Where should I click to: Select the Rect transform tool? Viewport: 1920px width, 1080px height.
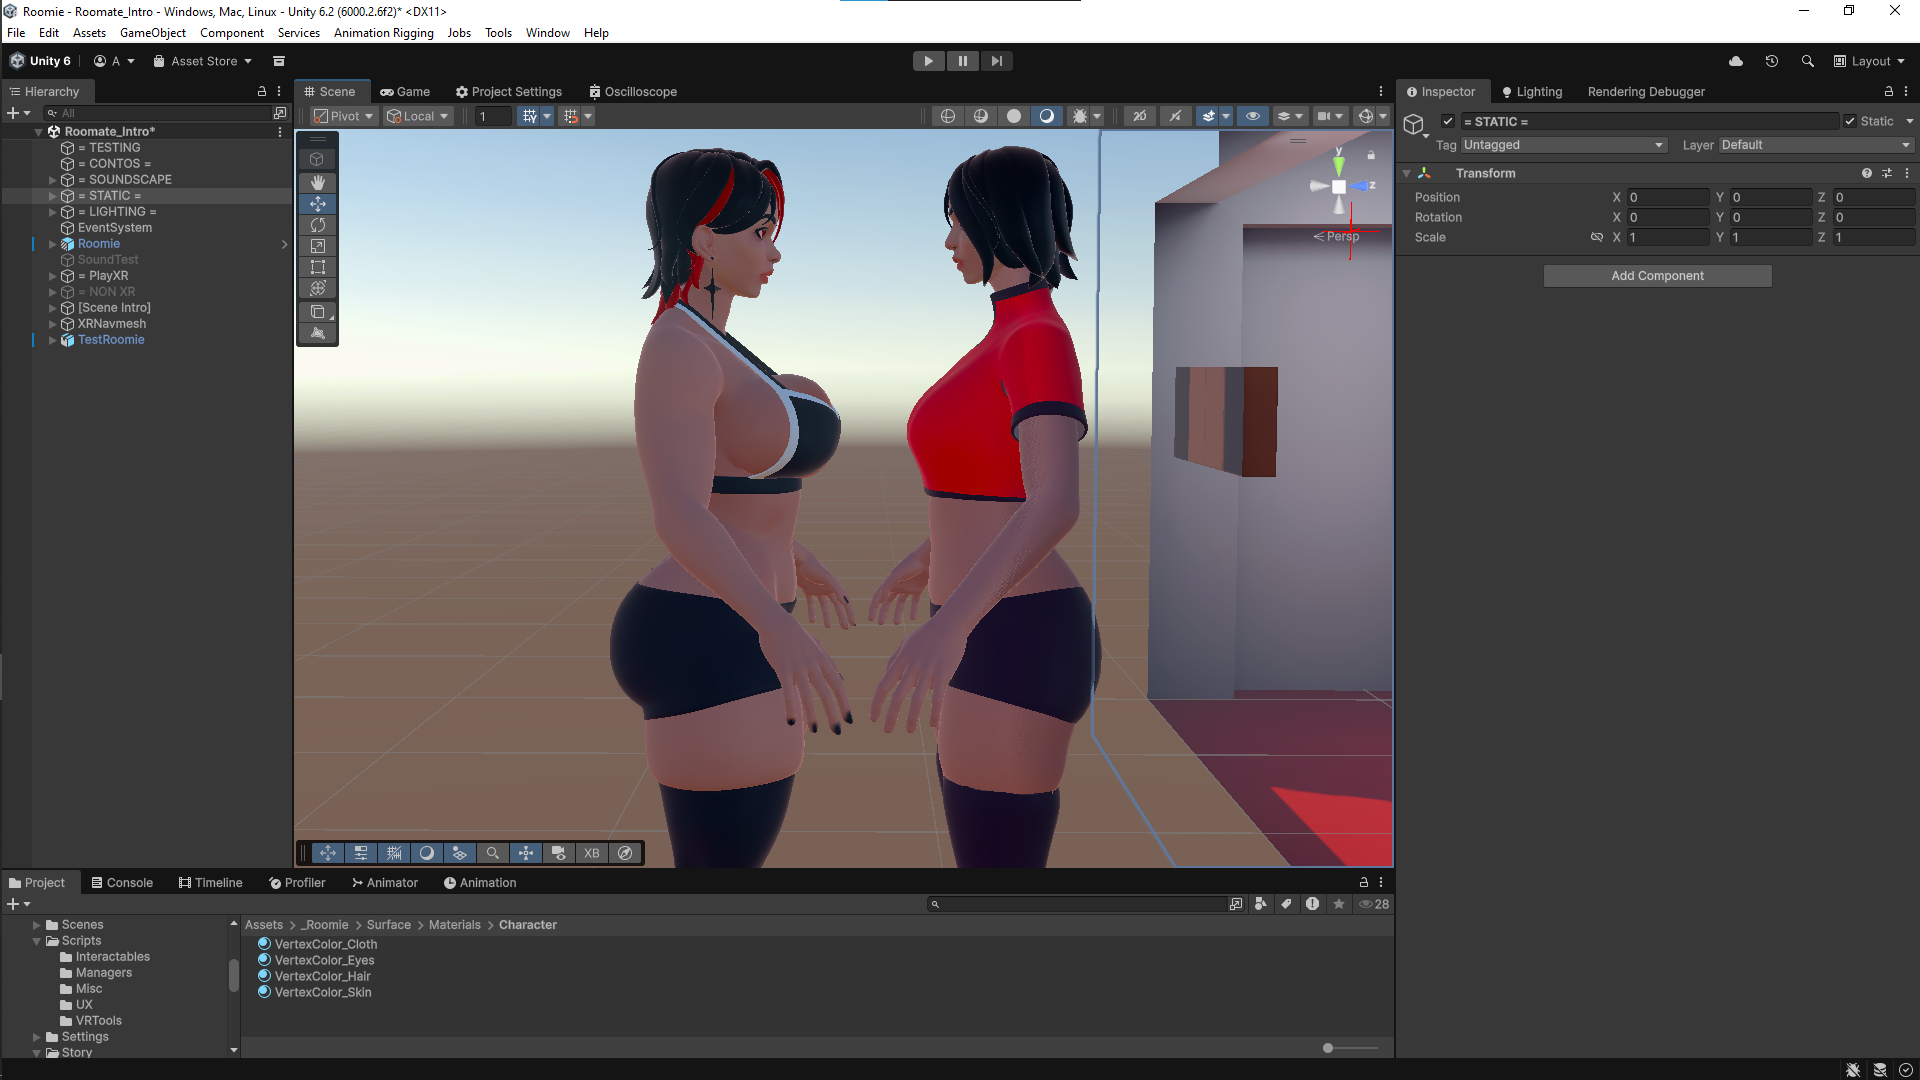coord(317,267)
